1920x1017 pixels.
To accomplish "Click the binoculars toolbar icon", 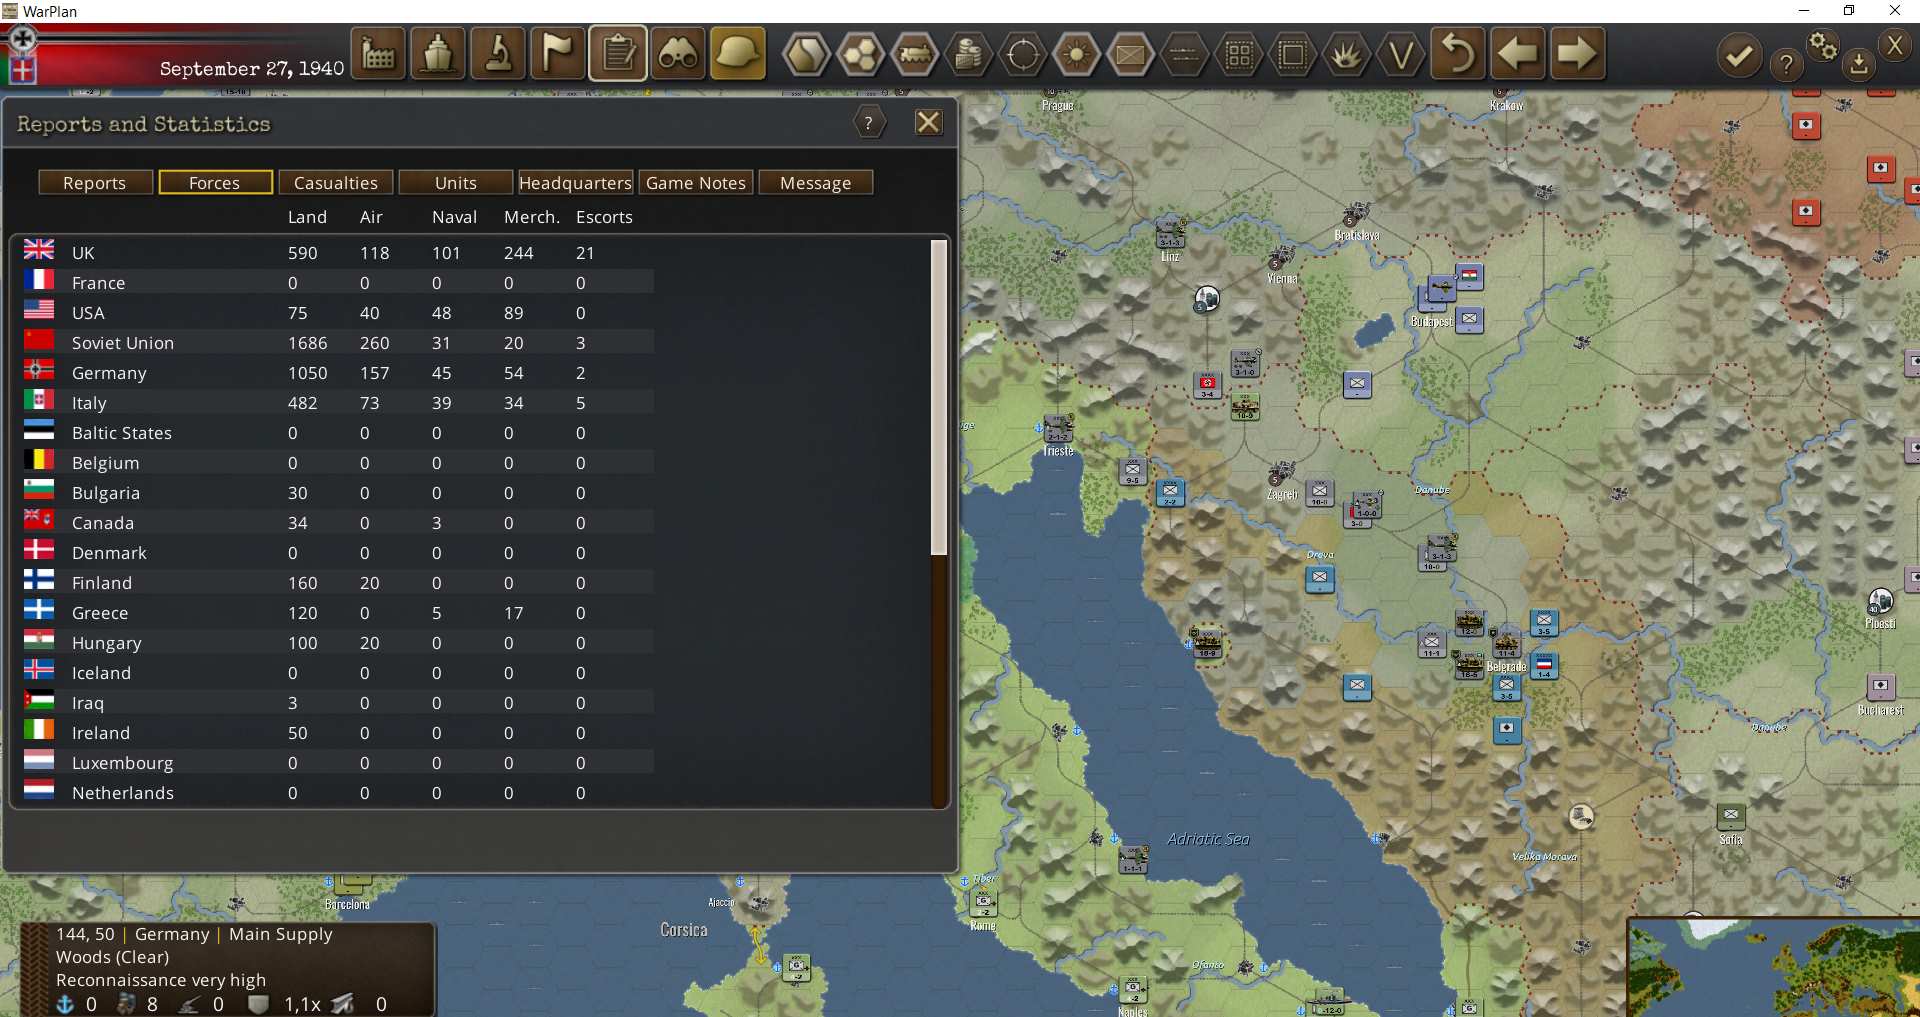I will pyautogui.click(x=678, y=54).
